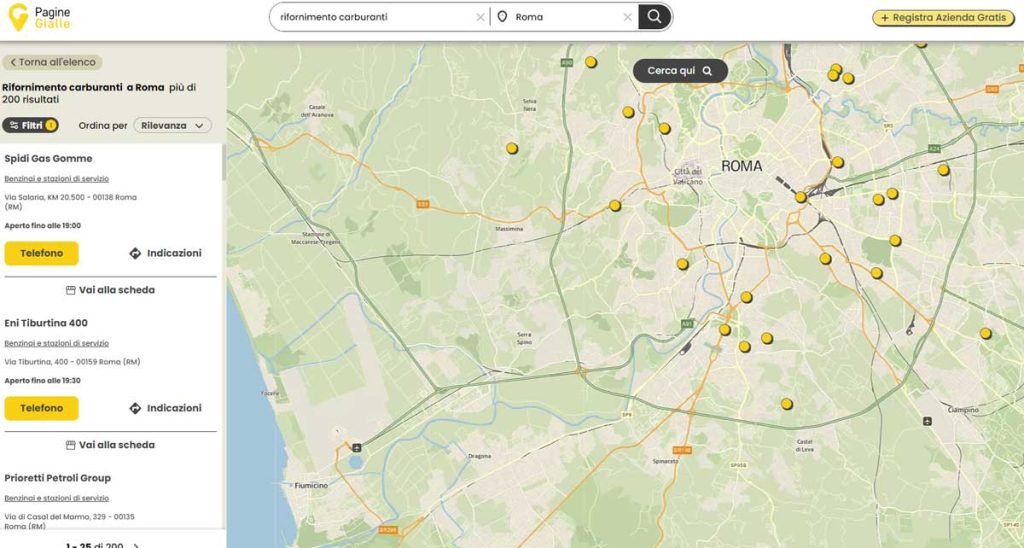Click Registra Azienda Gratis button
1024x548 pixels.
[943, 18]
